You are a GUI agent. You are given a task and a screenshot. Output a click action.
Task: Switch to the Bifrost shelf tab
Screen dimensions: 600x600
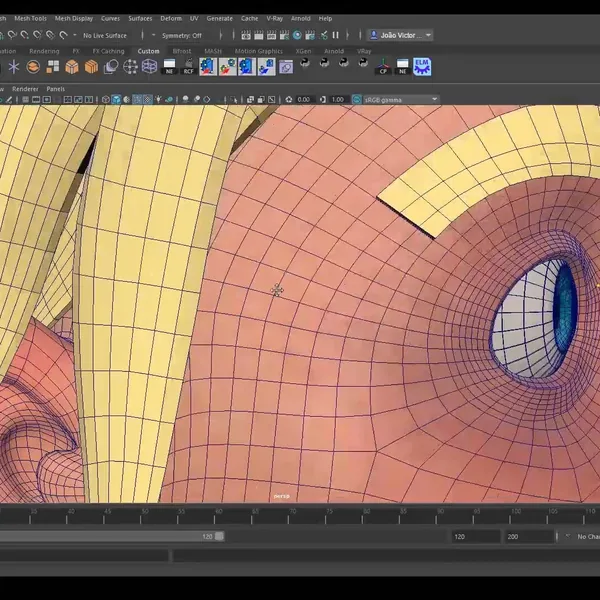tap(181, 51)
